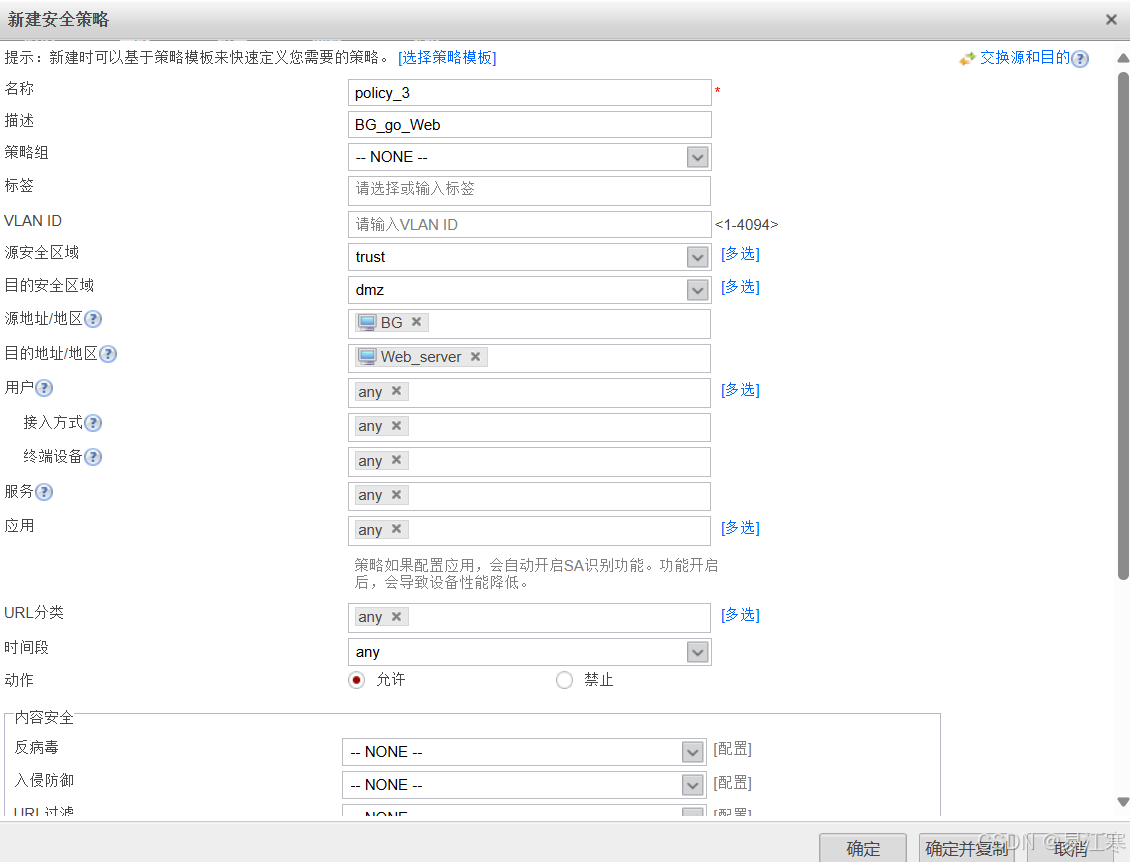Click 多选 link for 用户
The width and height of the screenshot is (1130, 862).
(x=740, y=390)
